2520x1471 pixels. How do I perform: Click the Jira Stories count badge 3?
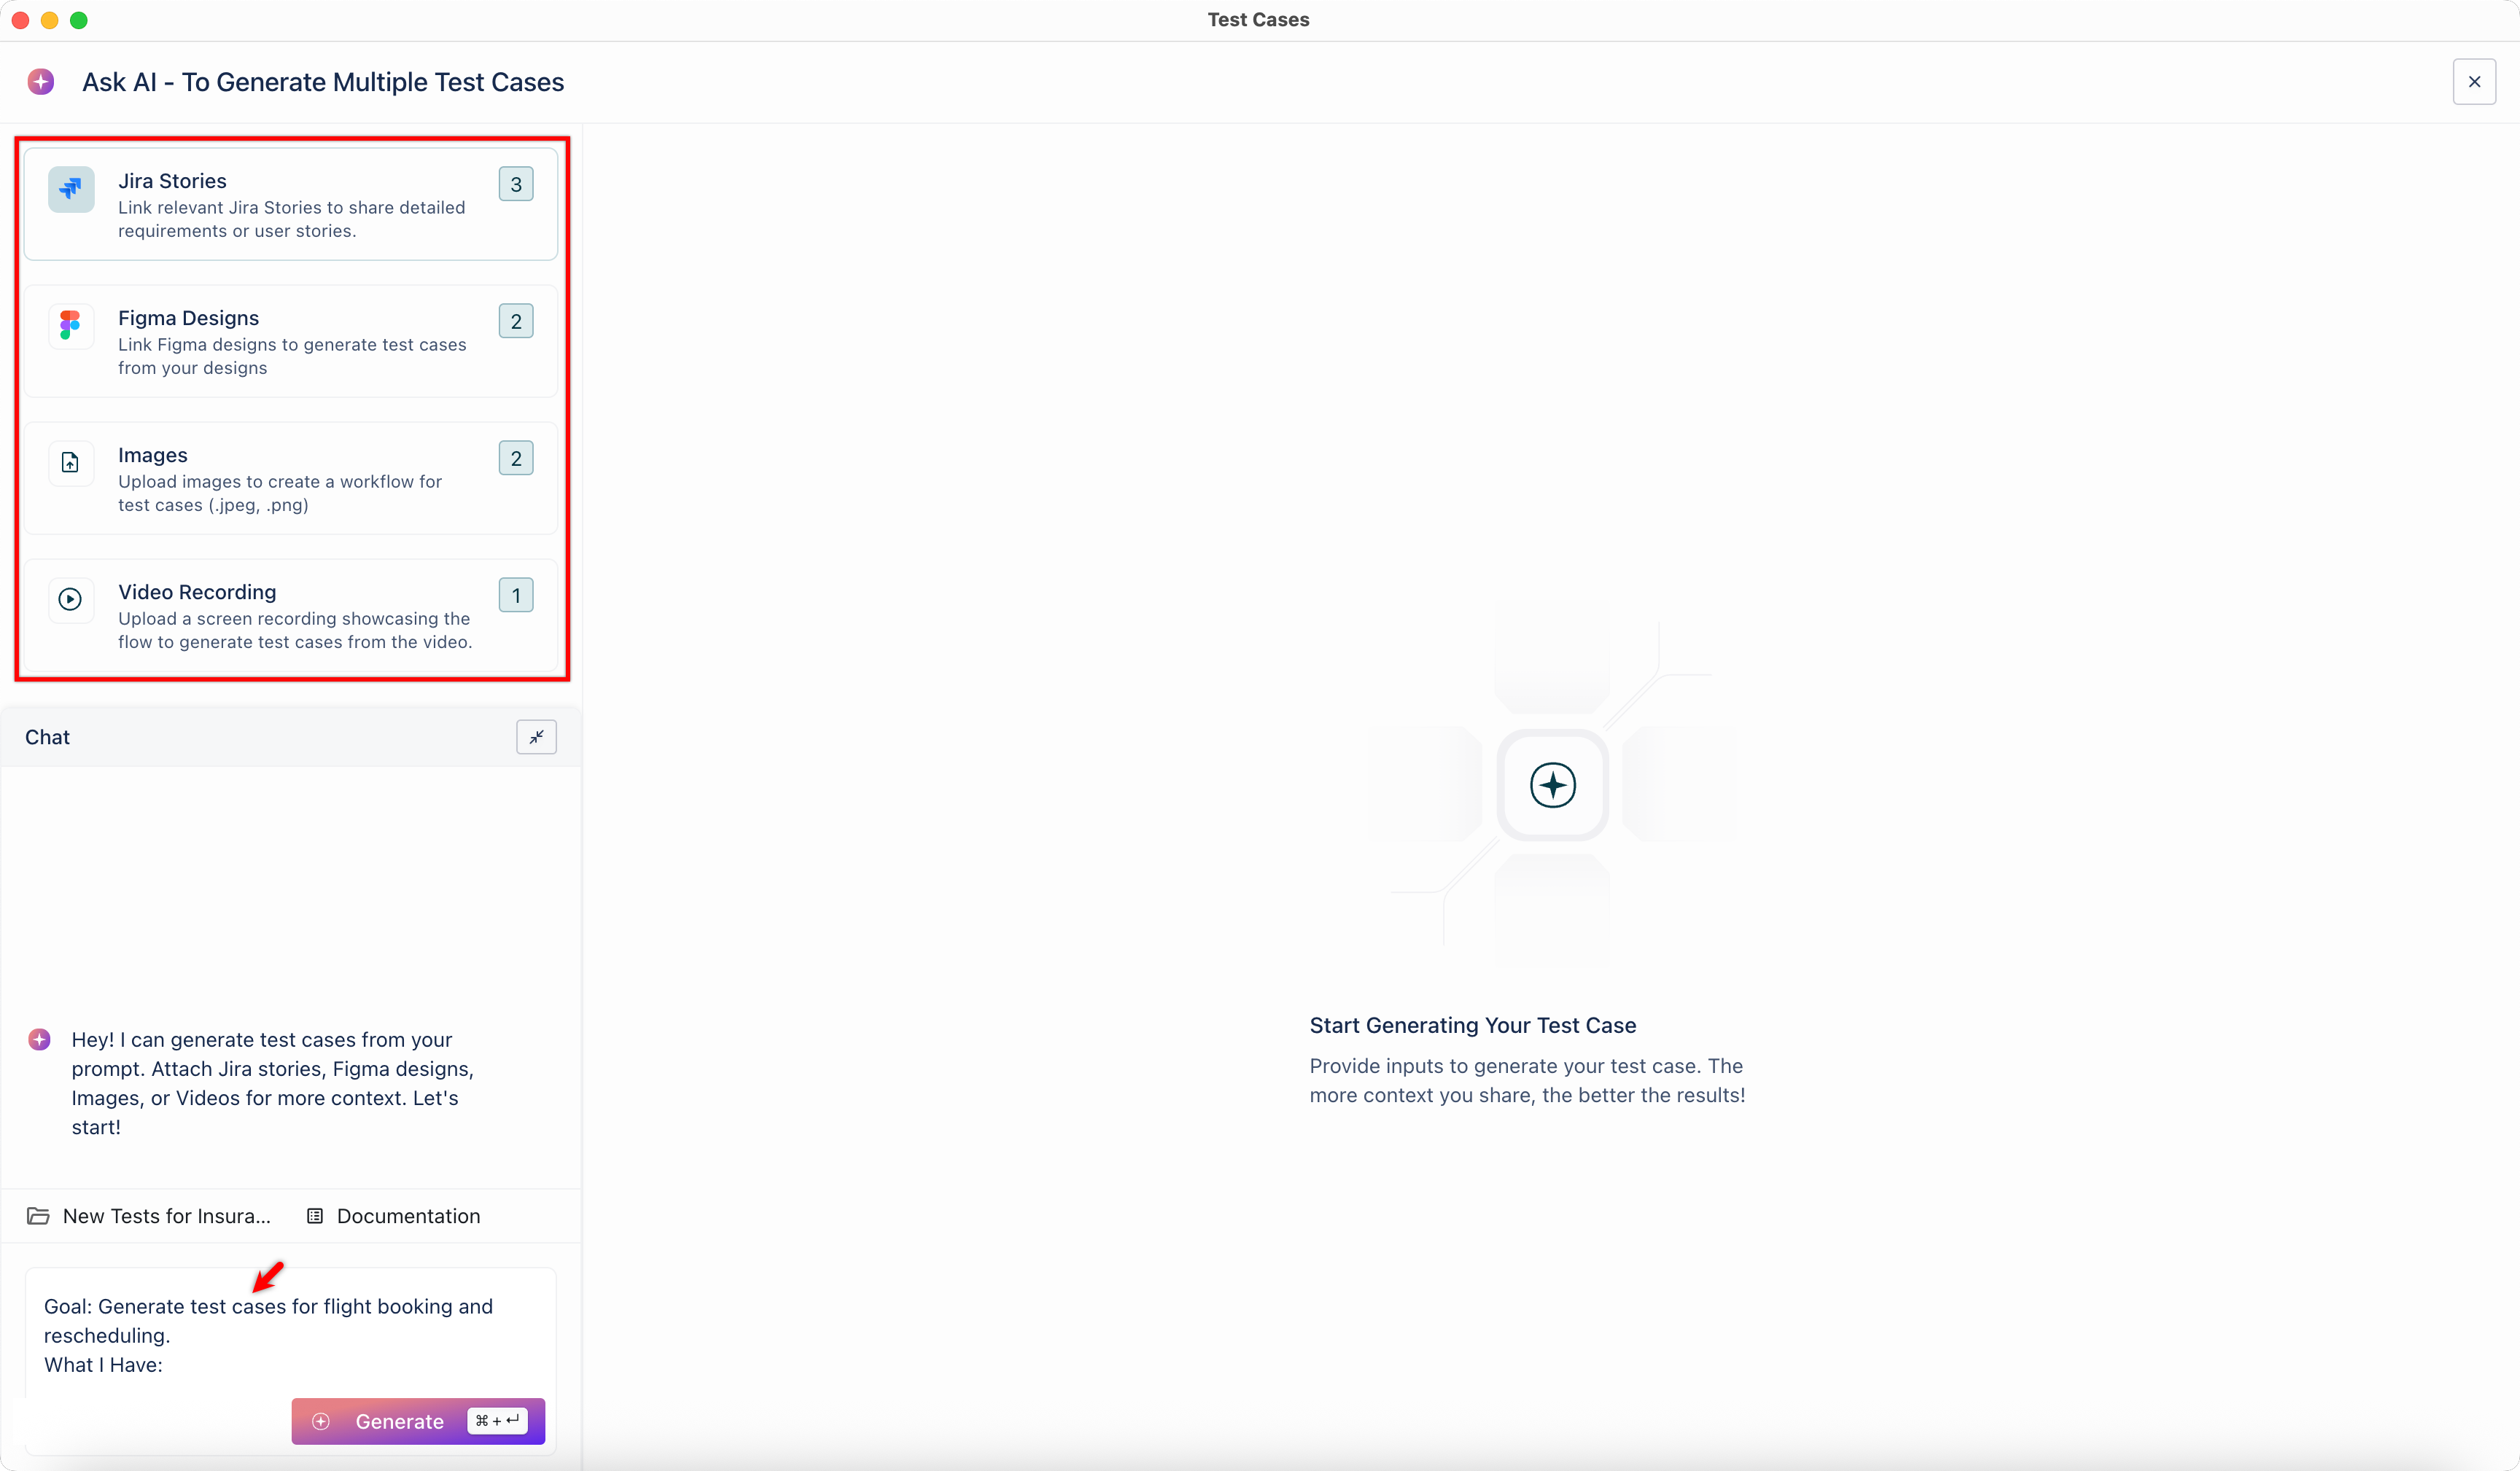[516, 185]
